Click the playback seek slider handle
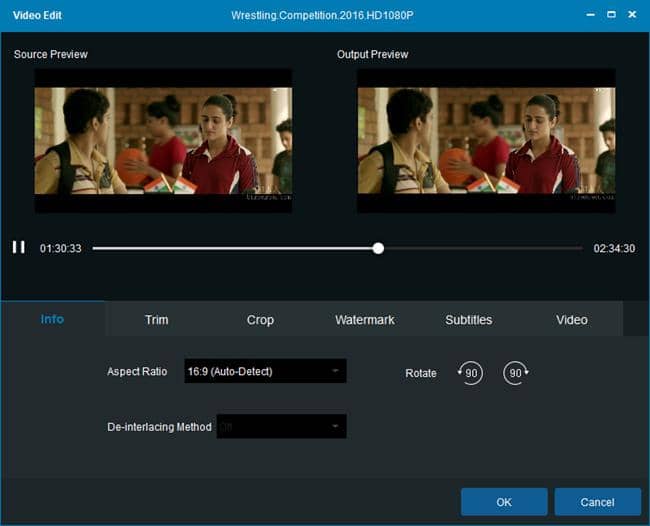Viewport: 650px width, 526px height. (378, 248)
